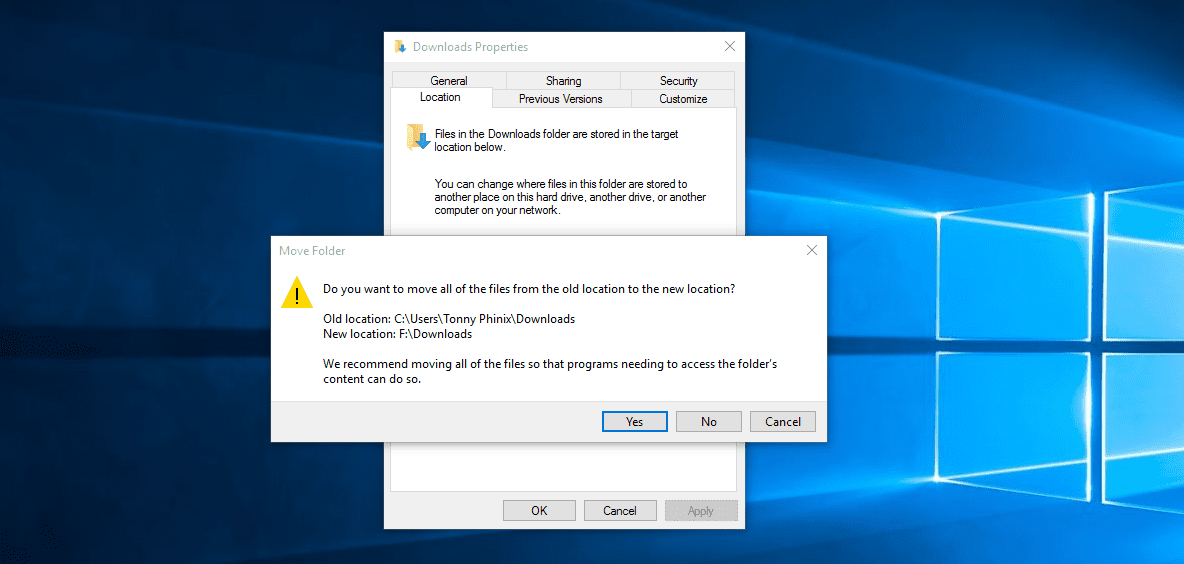Click the 'Do you want to move' question text

[529, 289]
